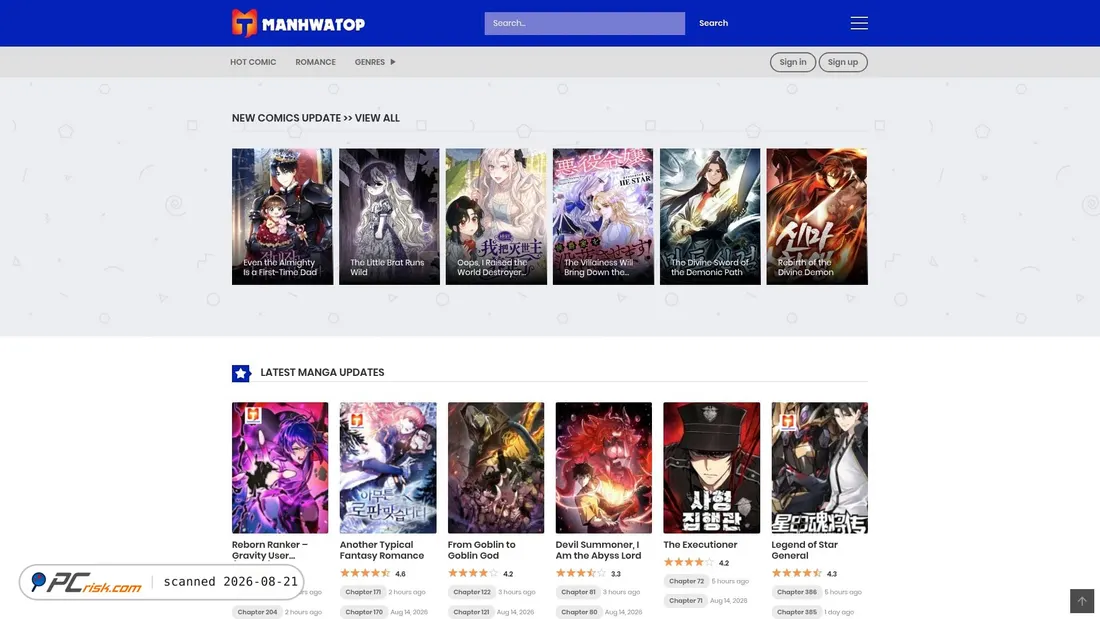Open Chapter 72 of The Executioner

686,581
